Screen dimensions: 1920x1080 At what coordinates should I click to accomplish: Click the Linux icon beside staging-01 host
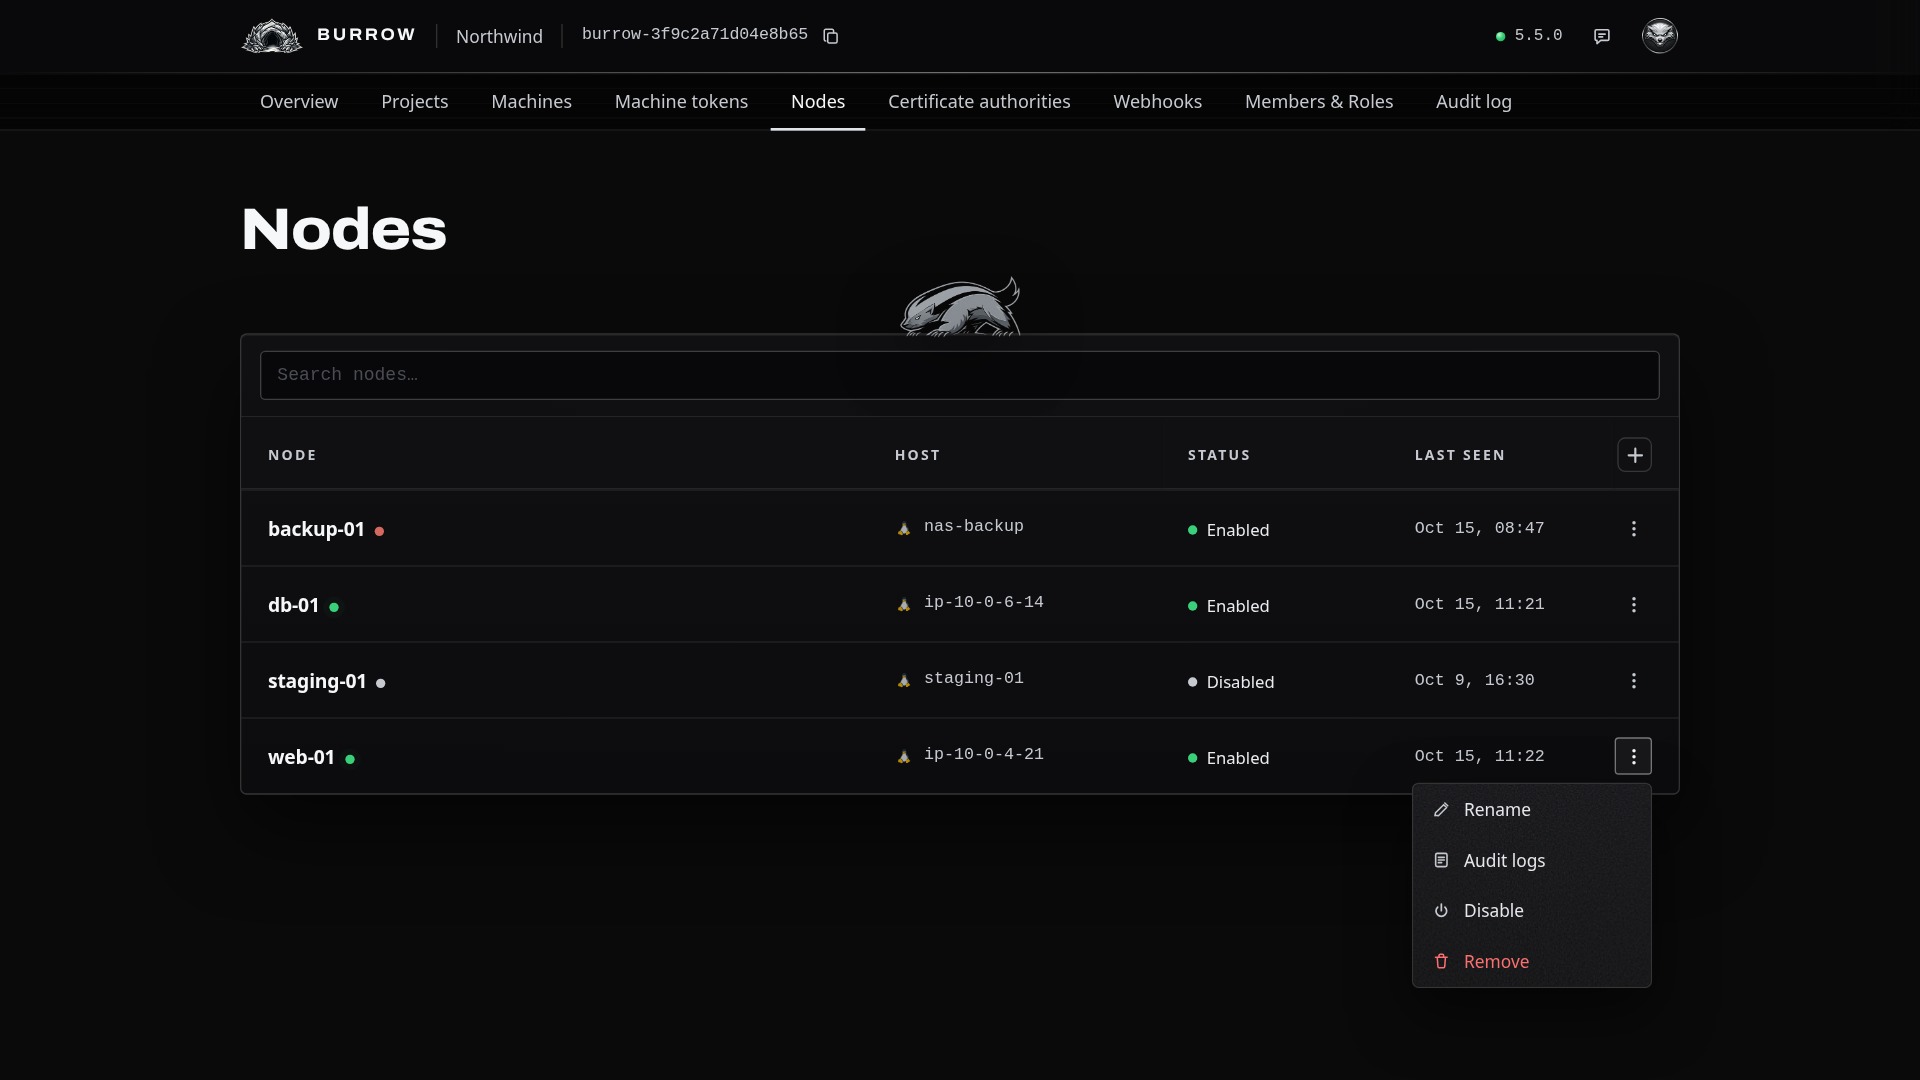pos(904,680)
